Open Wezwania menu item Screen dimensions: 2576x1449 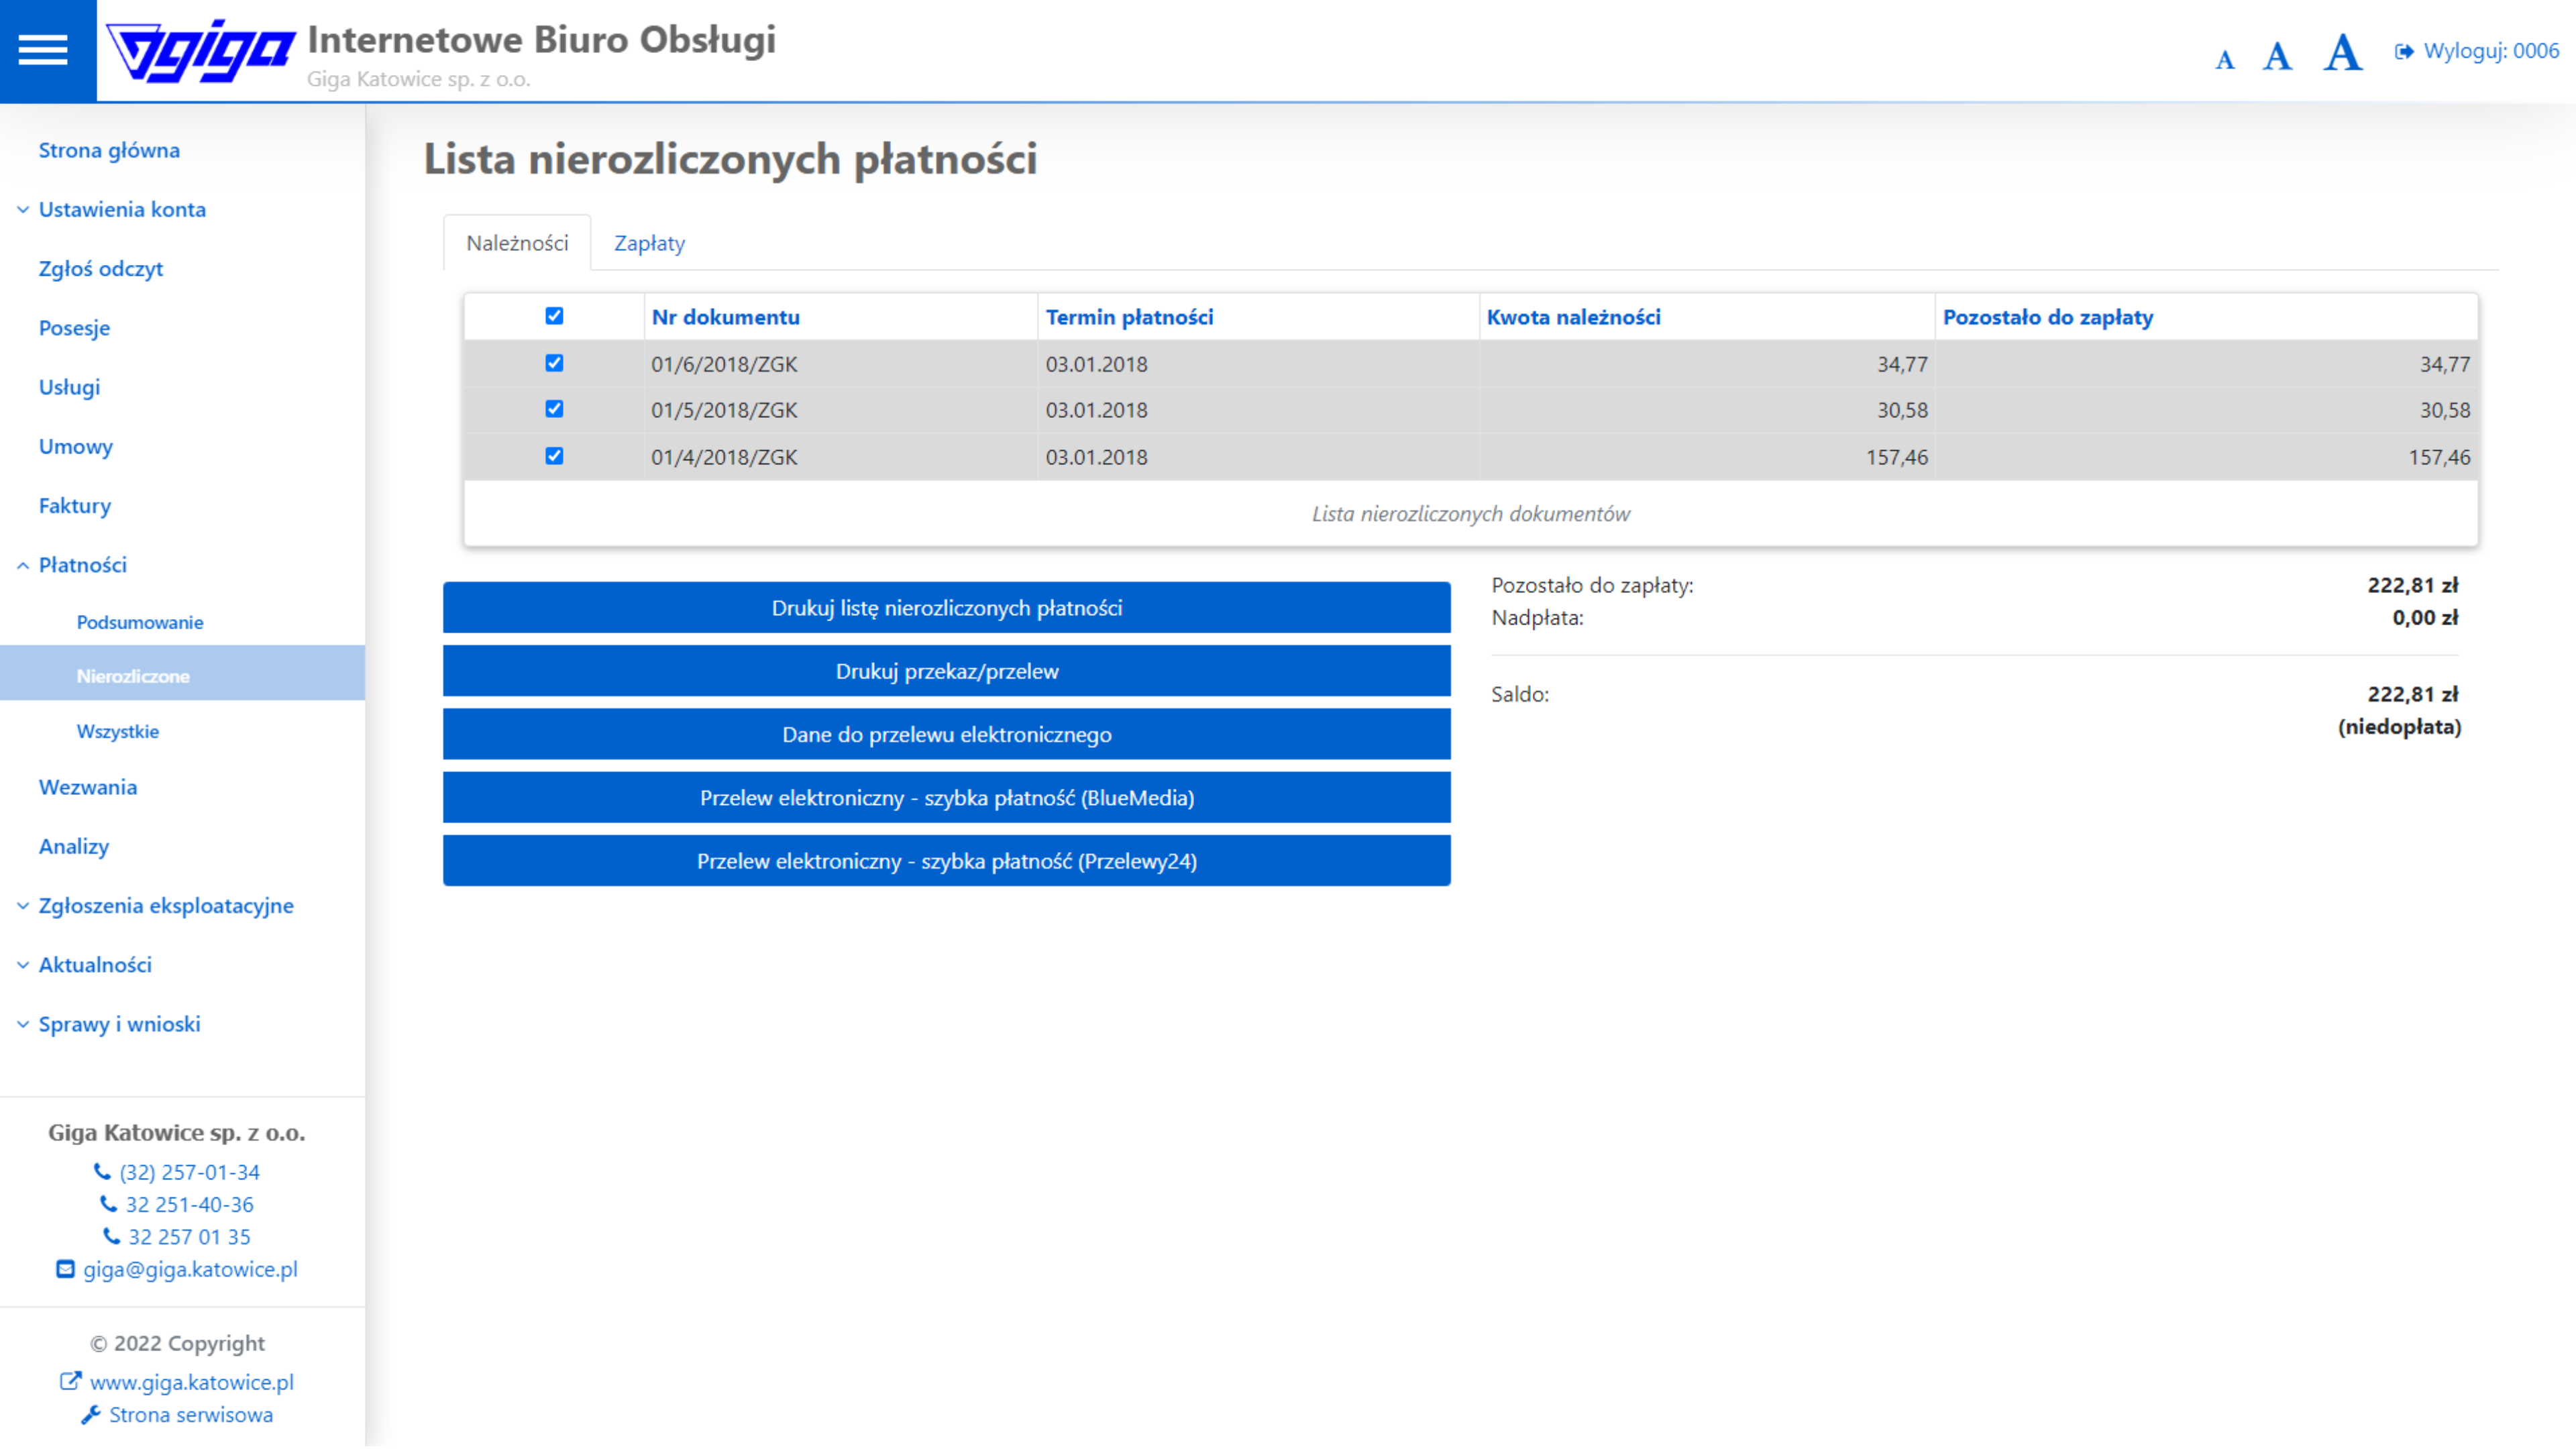click(88, 787)
